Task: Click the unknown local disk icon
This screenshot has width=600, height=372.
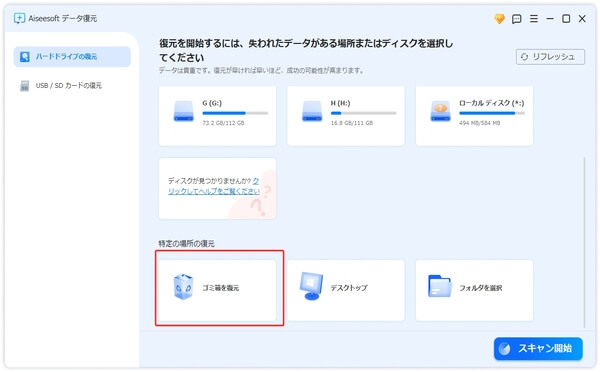Action: point(440,111)
